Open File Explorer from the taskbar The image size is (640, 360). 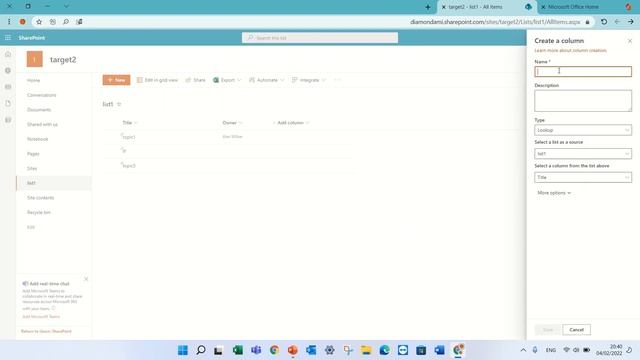[366, 350]
